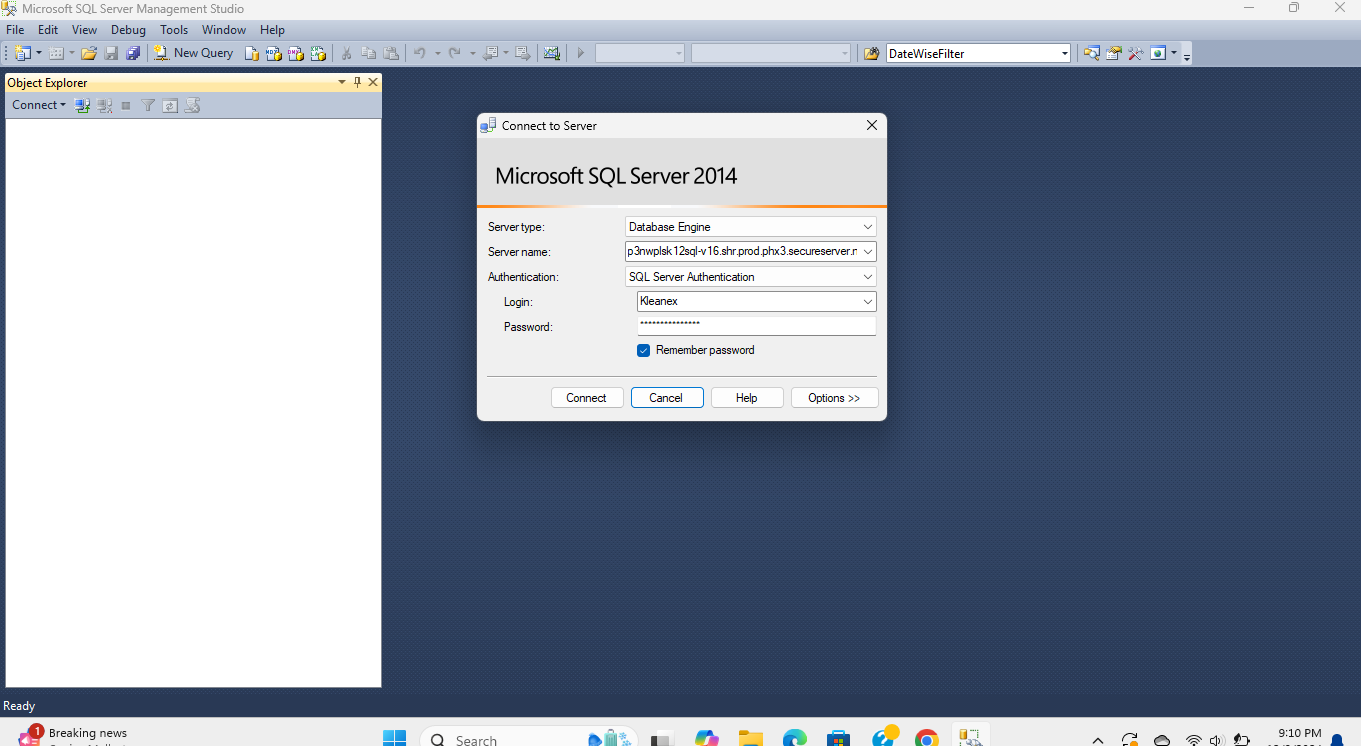Image resolution: width=1361 pixels, height=746 pixels.
Task: Click the New Project toolbar icon
Action: pyautogui.click(x=23, y=53)
